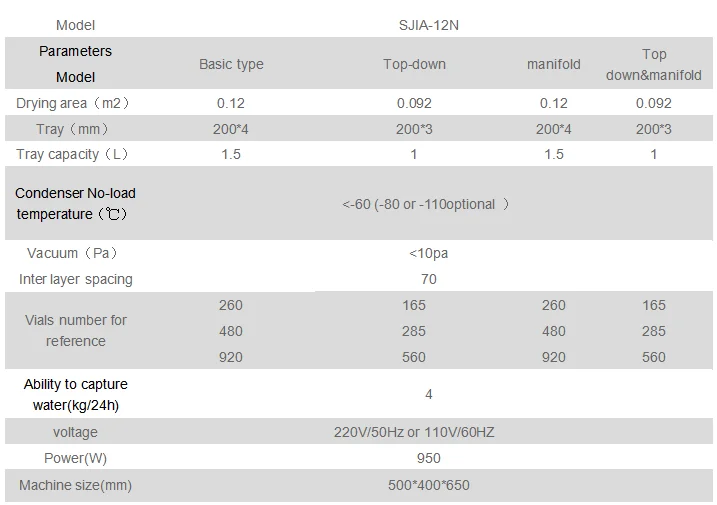Click the SJIA-12N model name cell
717x505 pixels.
pos(434,25)
